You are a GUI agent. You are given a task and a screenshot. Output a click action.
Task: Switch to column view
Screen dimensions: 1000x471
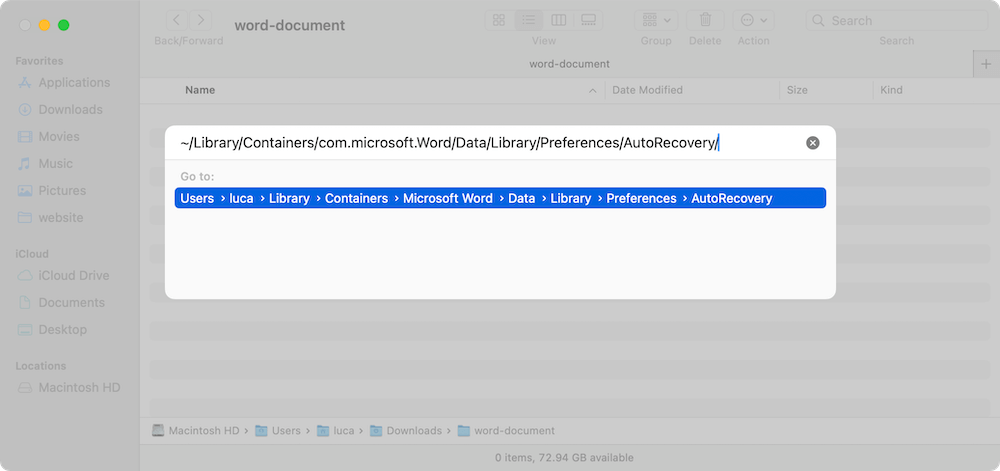(558, 20)
